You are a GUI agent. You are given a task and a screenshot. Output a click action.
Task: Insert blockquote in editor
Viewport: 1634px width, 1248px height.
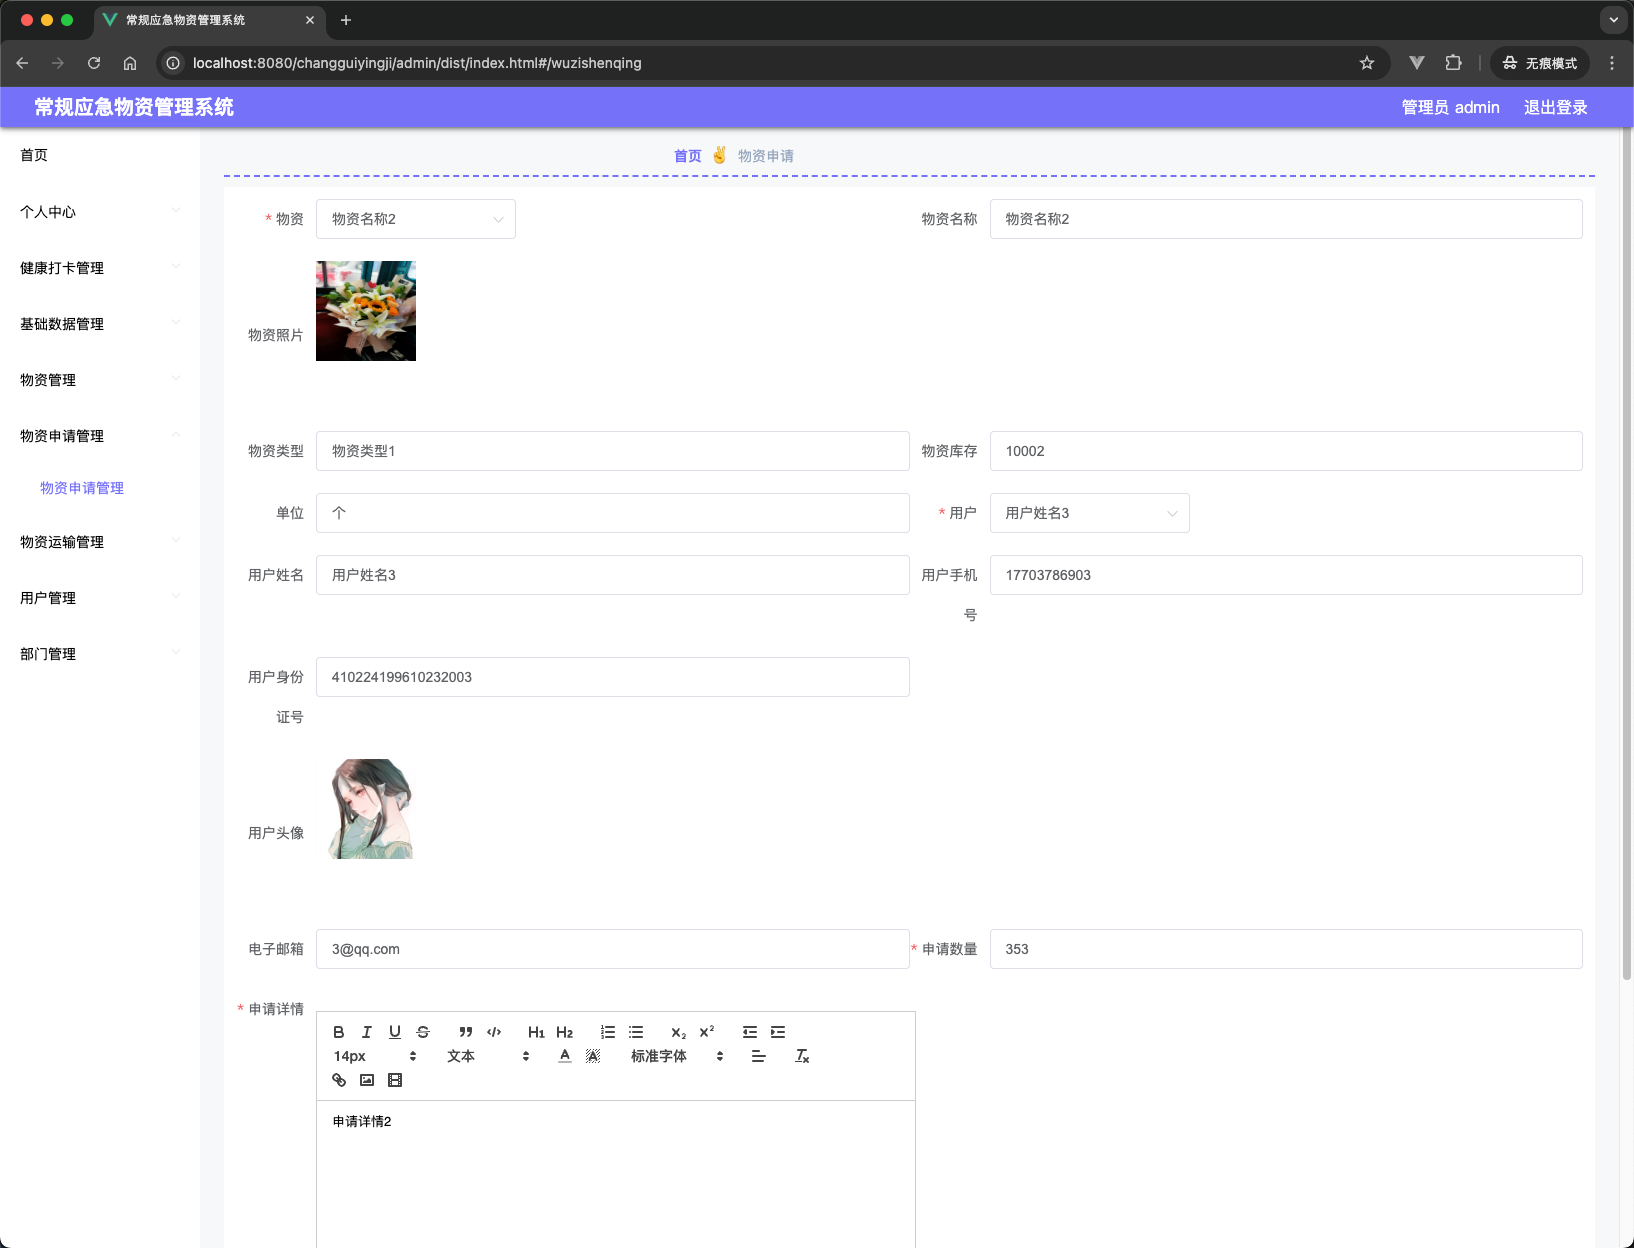point(465,1032)
